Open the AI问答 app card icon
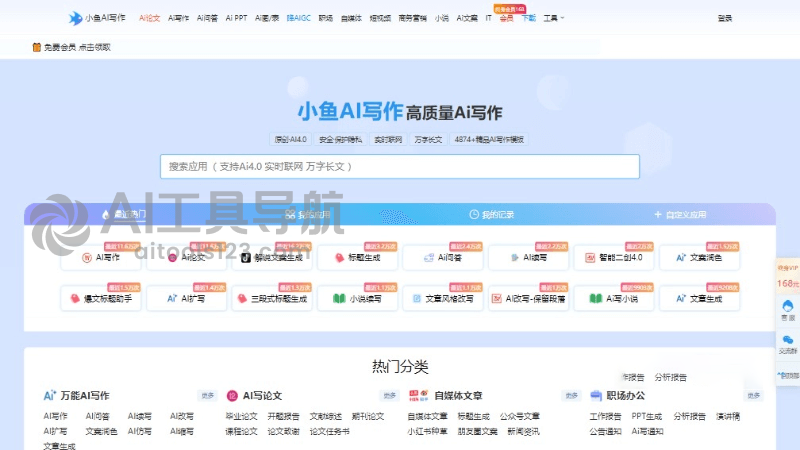The width and height of the screenshot is (800, 450). pos(429,258)
